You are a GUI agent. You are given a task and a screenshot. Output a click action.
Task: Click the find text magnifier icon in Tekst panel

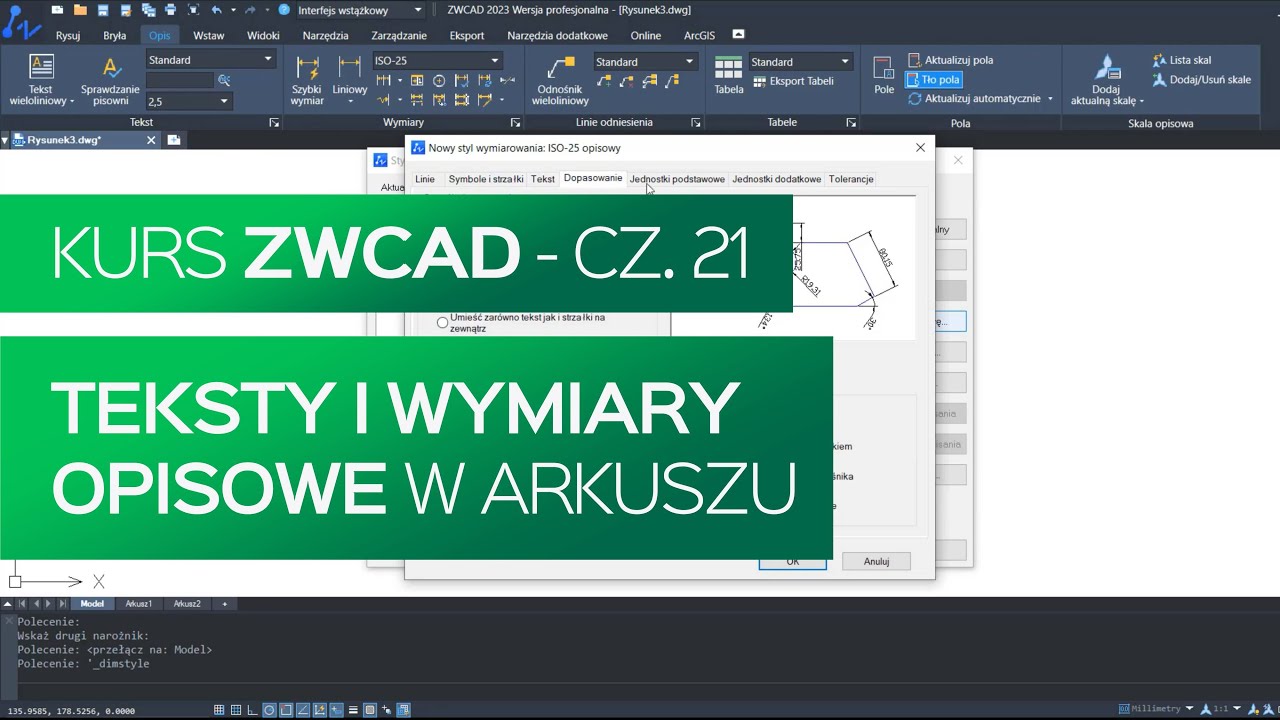tap(224, 80)
